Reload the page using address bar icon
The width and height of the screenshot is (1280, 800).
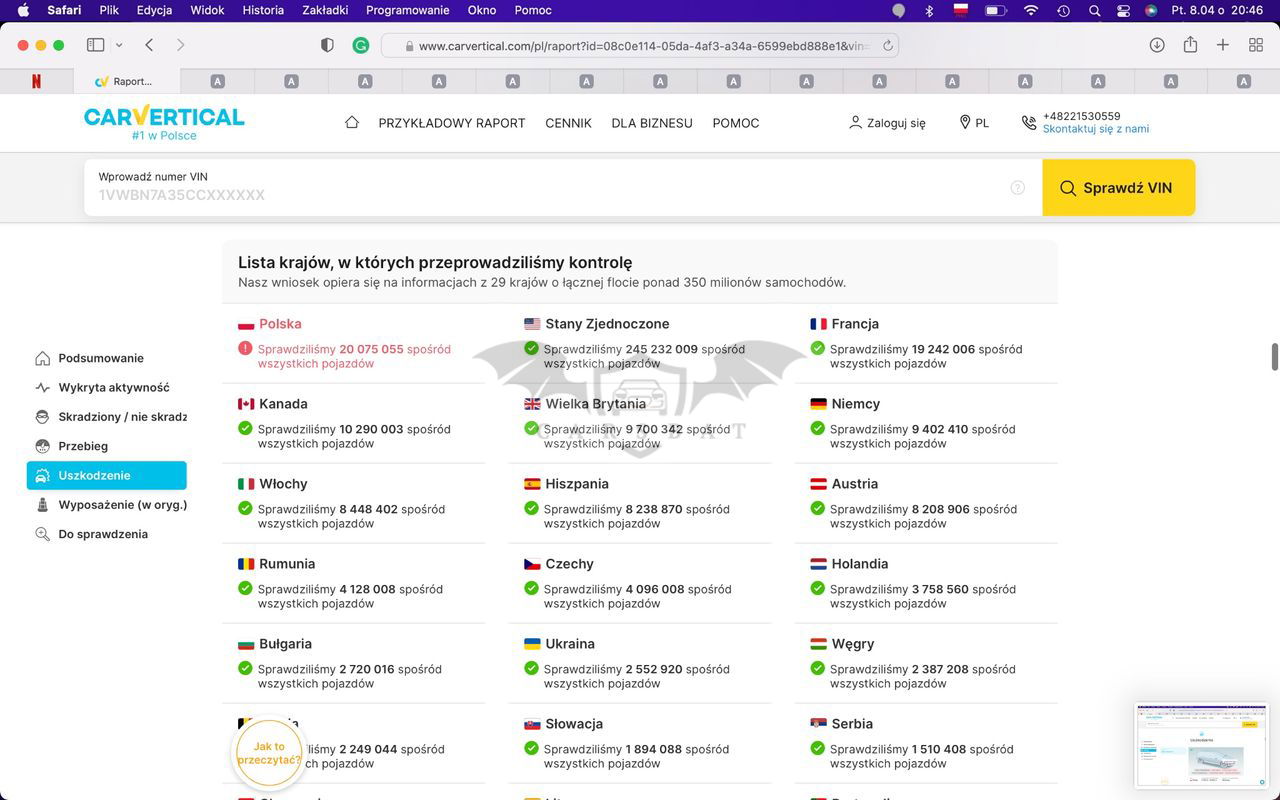click(887, 46)
